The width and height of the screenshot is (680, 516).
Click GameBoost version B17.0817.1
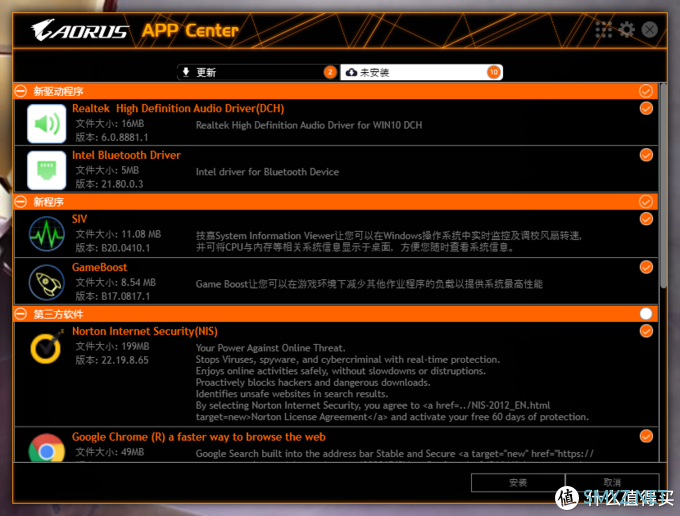[125, 297]
